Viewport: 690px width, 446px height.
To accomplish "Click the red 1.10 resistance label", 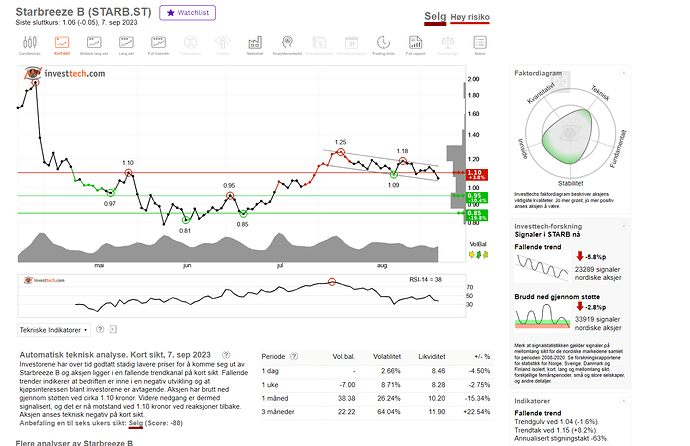I will [x=477, y=175].
